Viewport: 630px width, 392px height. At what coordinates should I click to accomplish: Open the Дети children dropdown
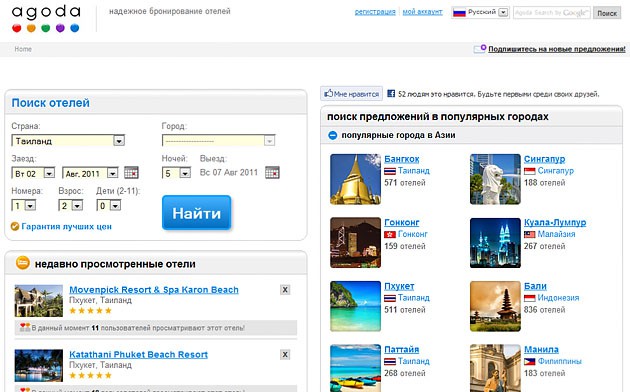click(108, 206)
